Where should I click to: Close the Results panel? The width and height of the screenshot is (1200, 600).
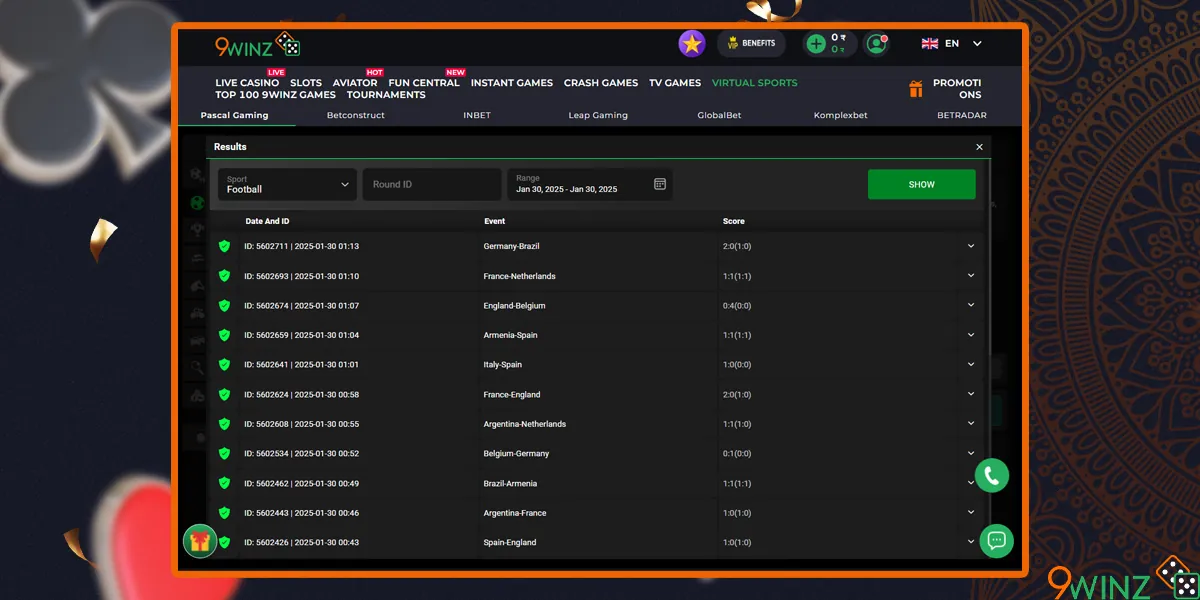(979, 147)
